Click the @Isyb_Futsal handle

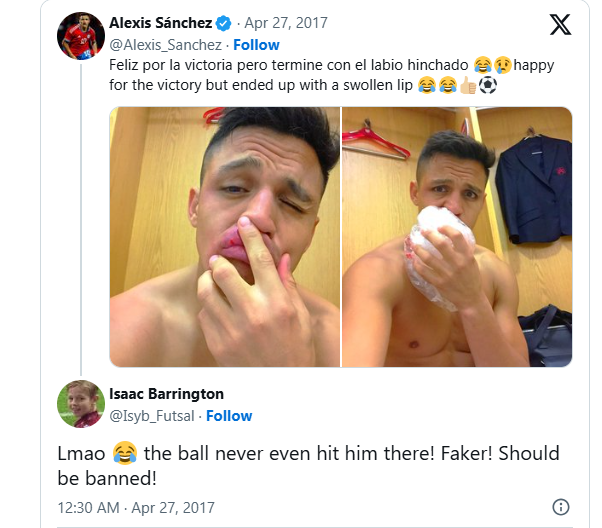point(151,416)
